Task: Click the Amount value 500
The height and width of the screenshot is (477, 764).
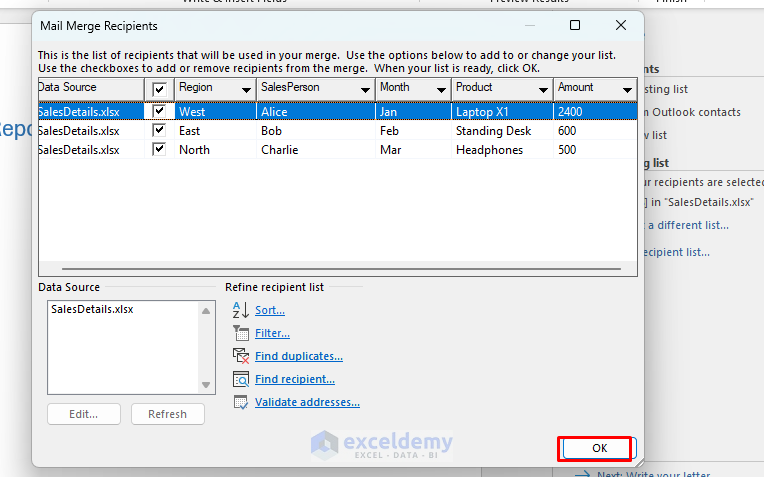Action: [595, 150]
